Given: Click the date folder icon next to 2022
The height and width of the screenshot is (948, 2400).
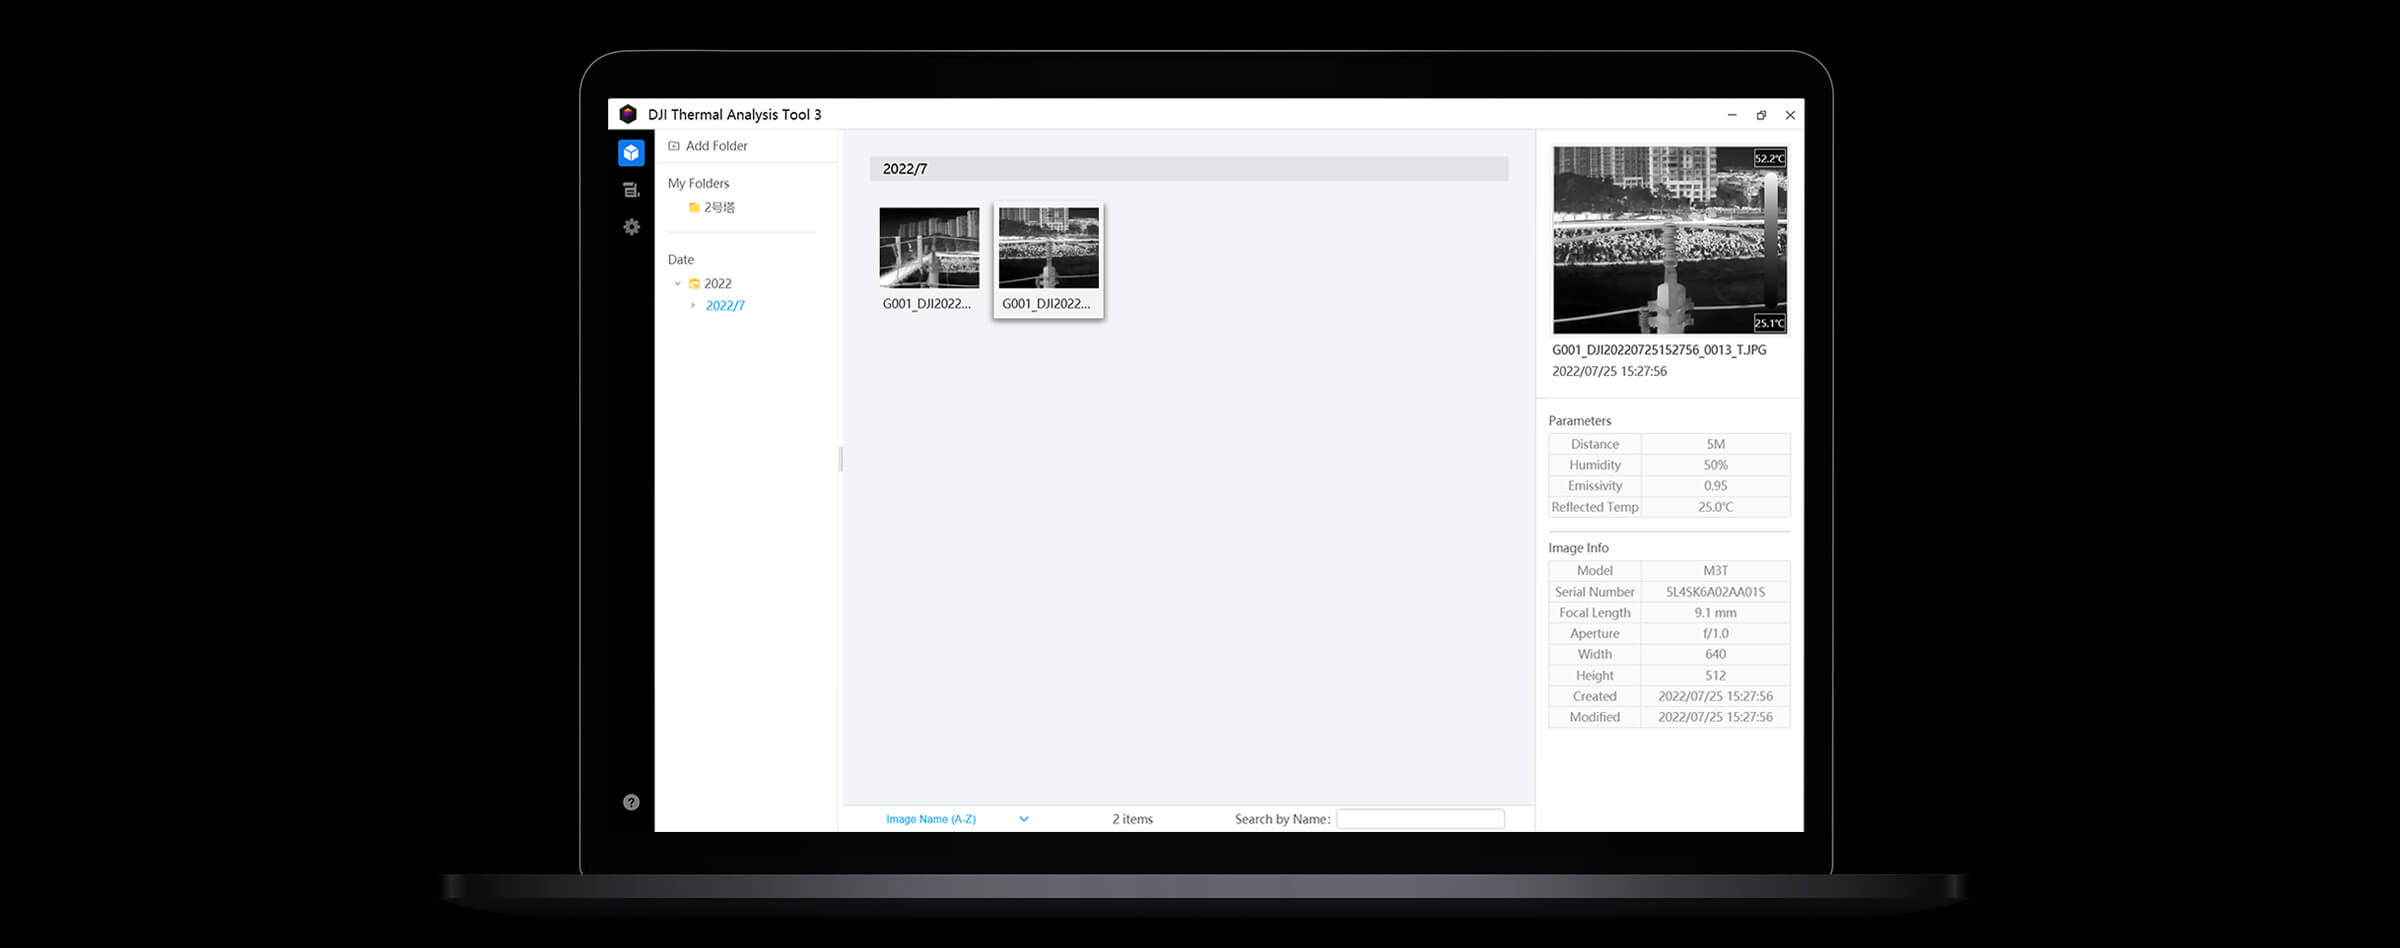Looking at the screenshot, I should tap(694, 283).
